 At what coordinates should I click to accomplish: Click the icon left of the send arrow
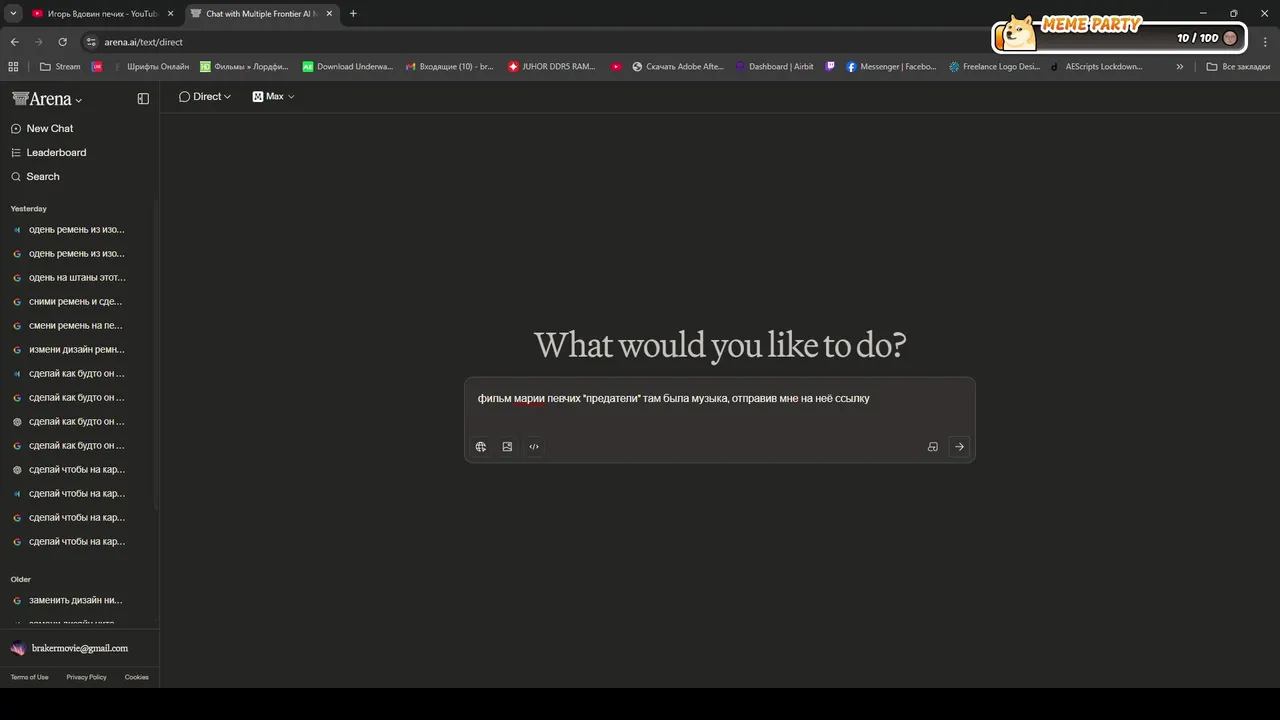click(x=933, y=447)
